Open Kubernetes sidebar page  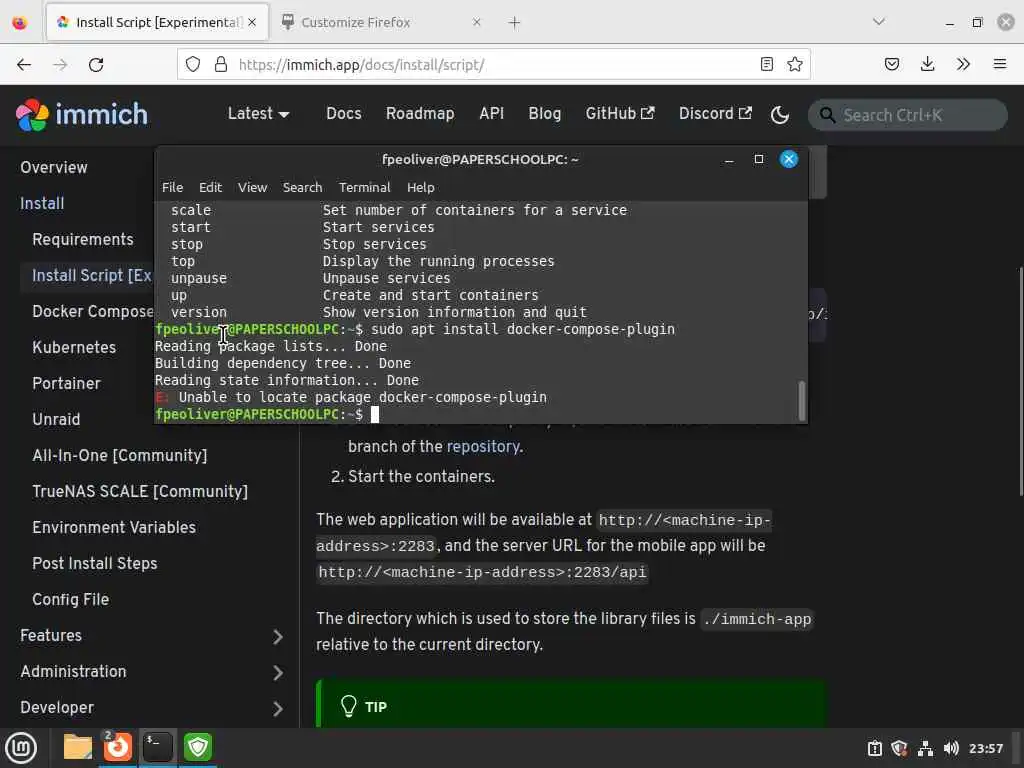[74, 347]
